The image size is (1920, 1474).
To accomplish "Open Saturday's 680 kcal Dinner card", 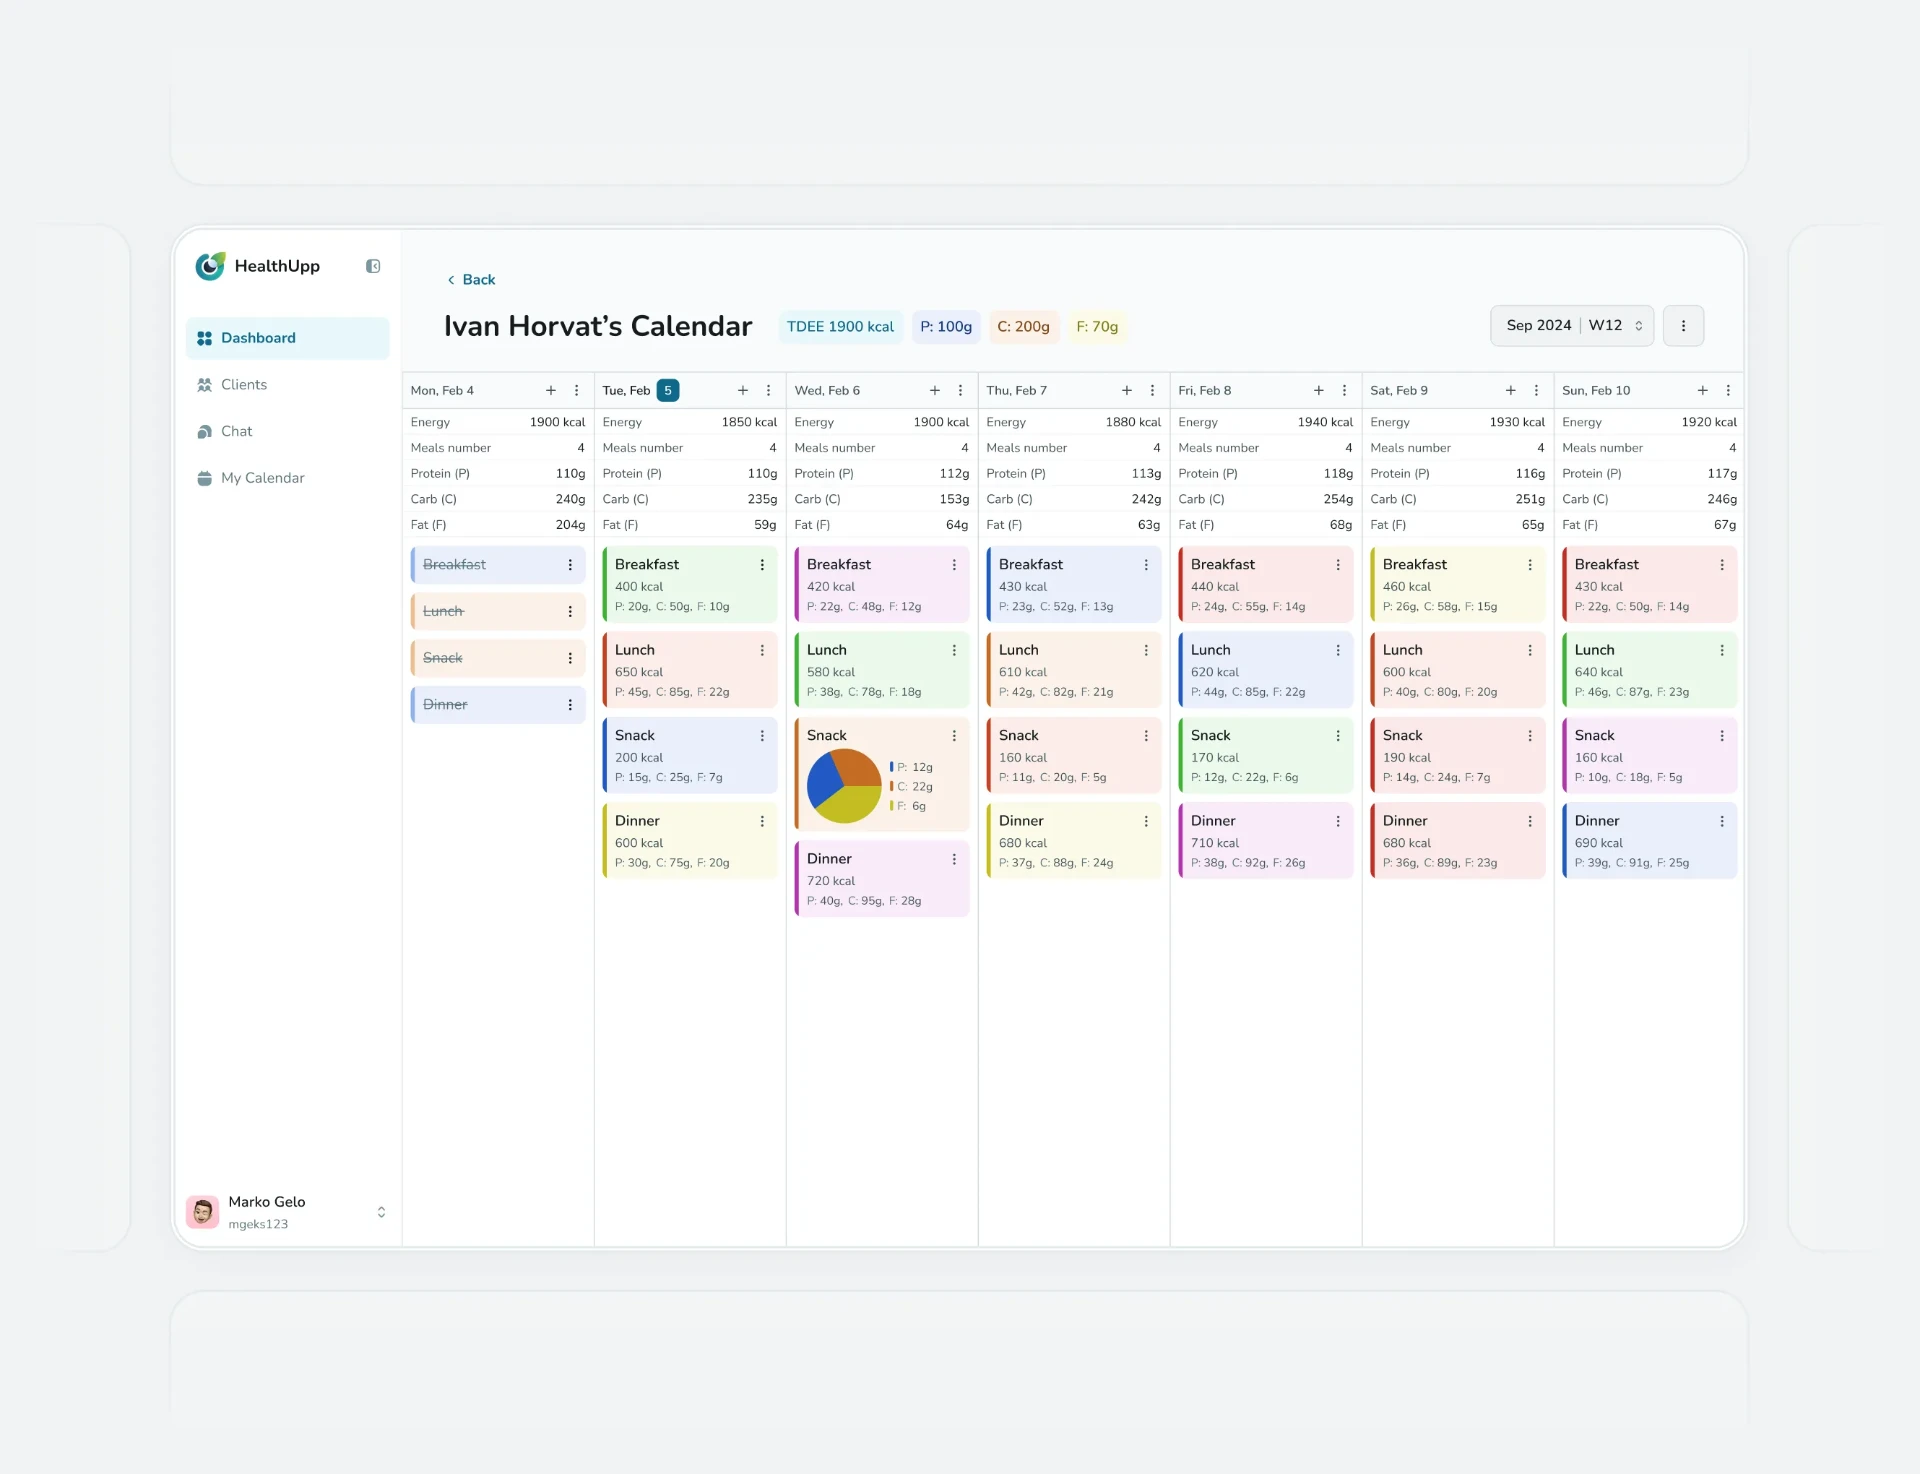I will point(1458,841).
